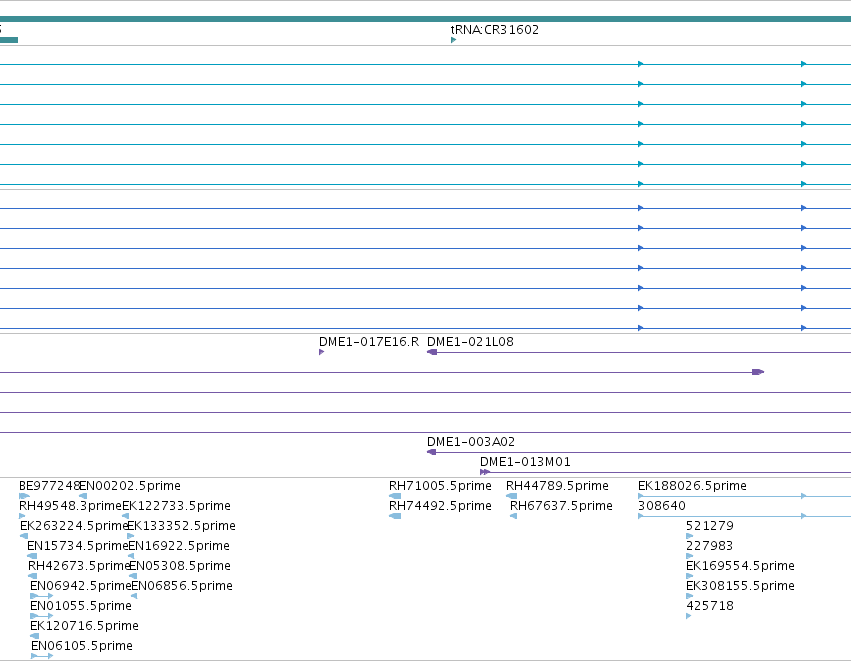851x661 pixels.
Task: Click the EN06942.5prime label
Action: [x=81, y=586]
